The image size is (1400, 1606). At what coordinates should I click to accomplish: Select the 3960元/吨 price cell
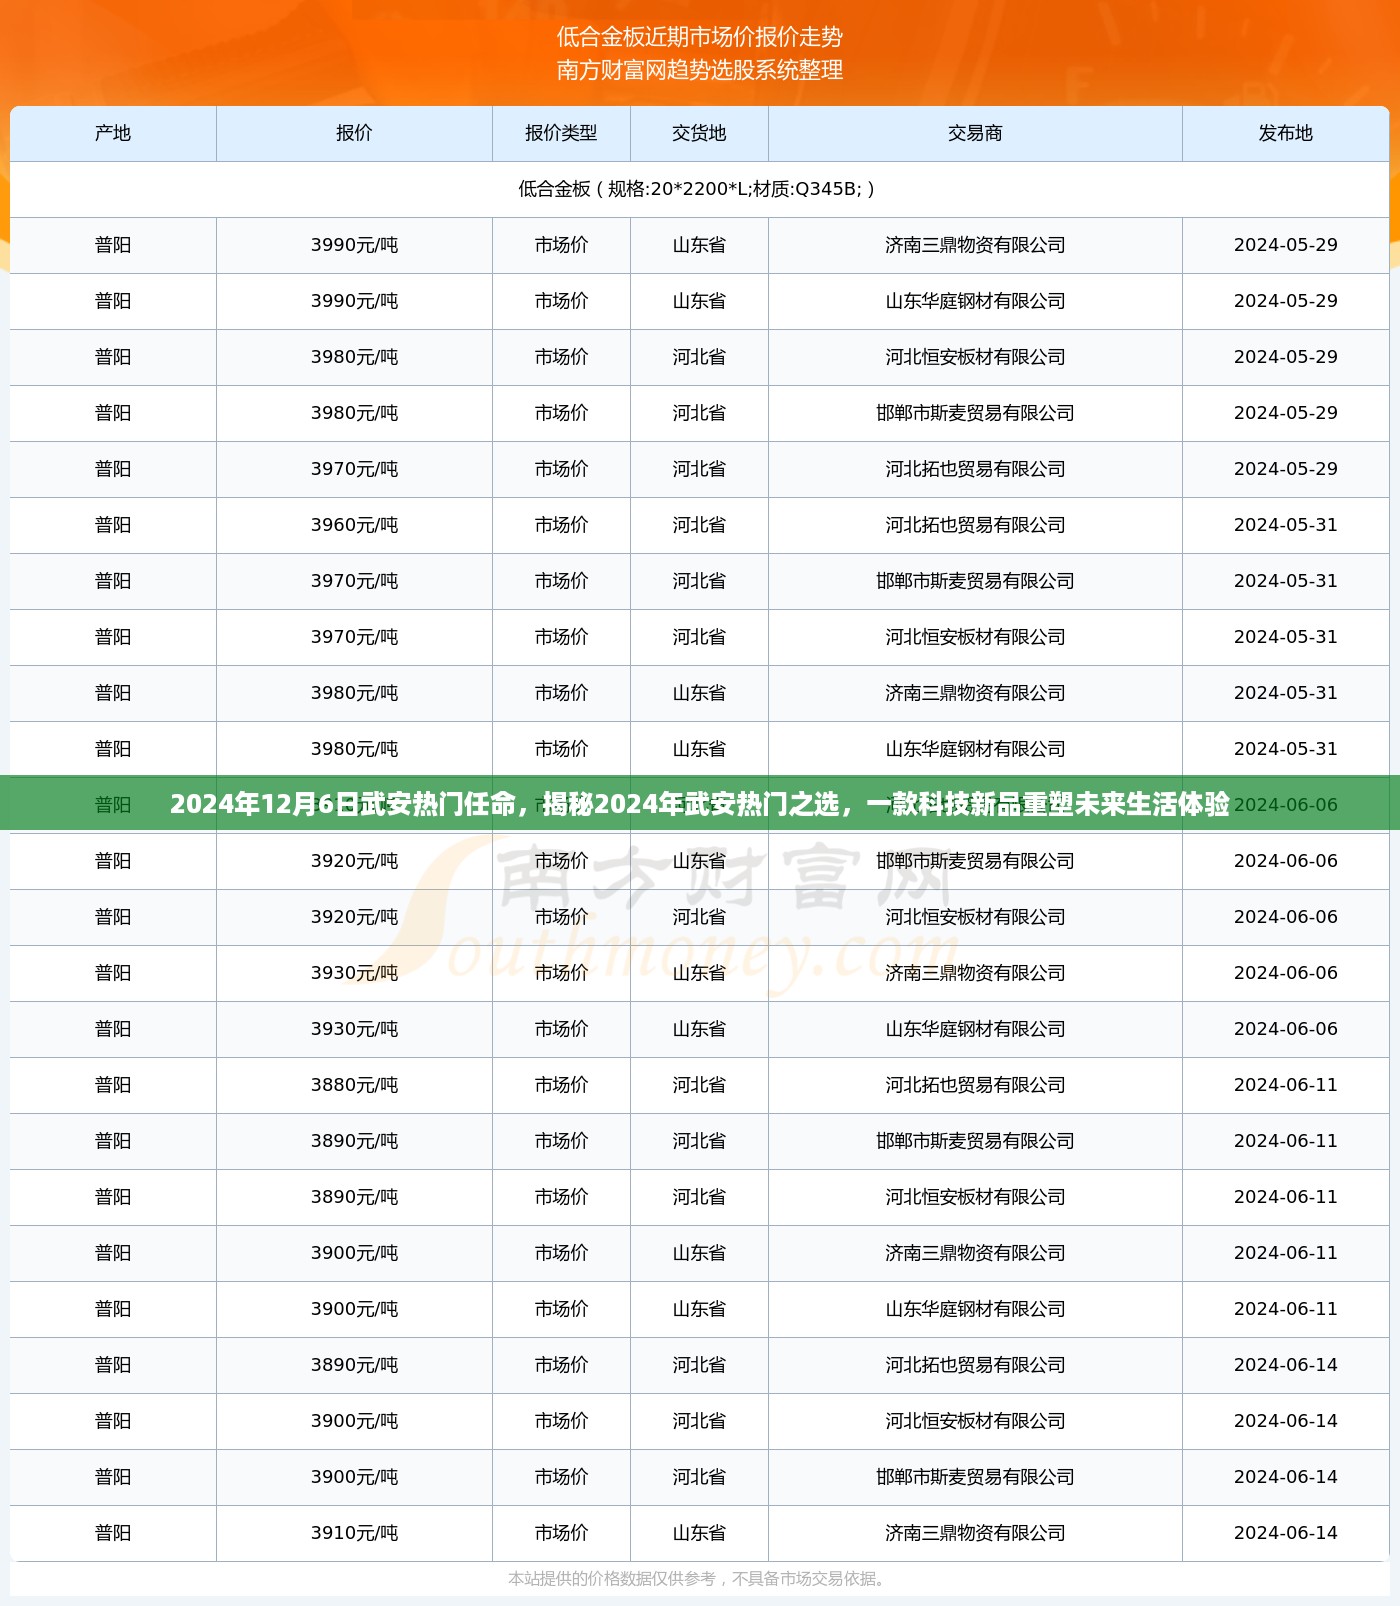[354, 525]
